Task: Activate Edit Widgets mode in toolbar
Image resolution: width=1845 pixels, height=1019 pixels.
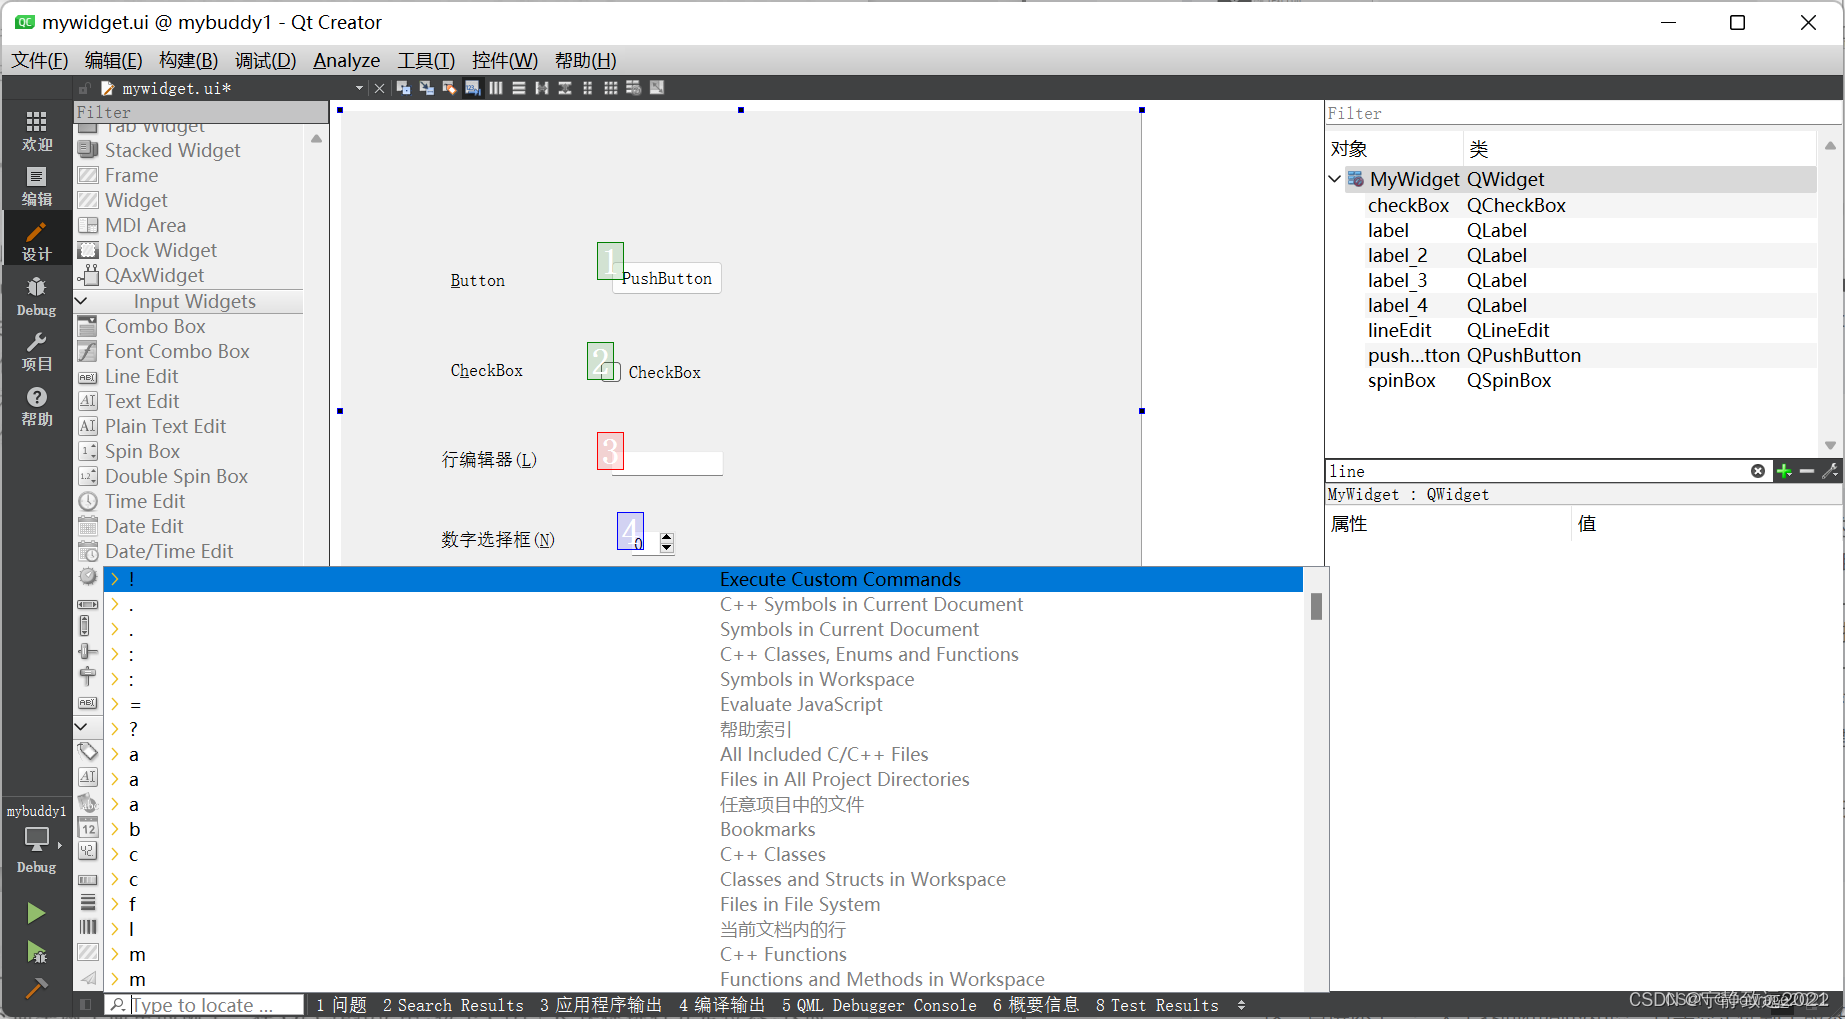Action: pyautogui.click(x=404, y=88)
